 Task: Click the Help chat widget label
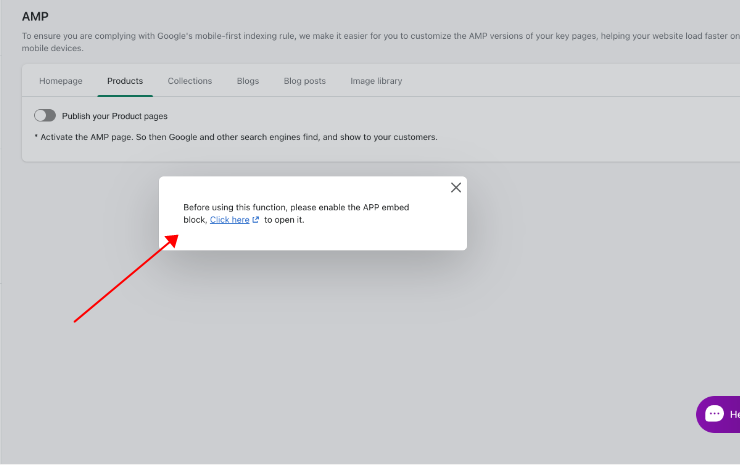pyautogui.click(x=735, y=414)
